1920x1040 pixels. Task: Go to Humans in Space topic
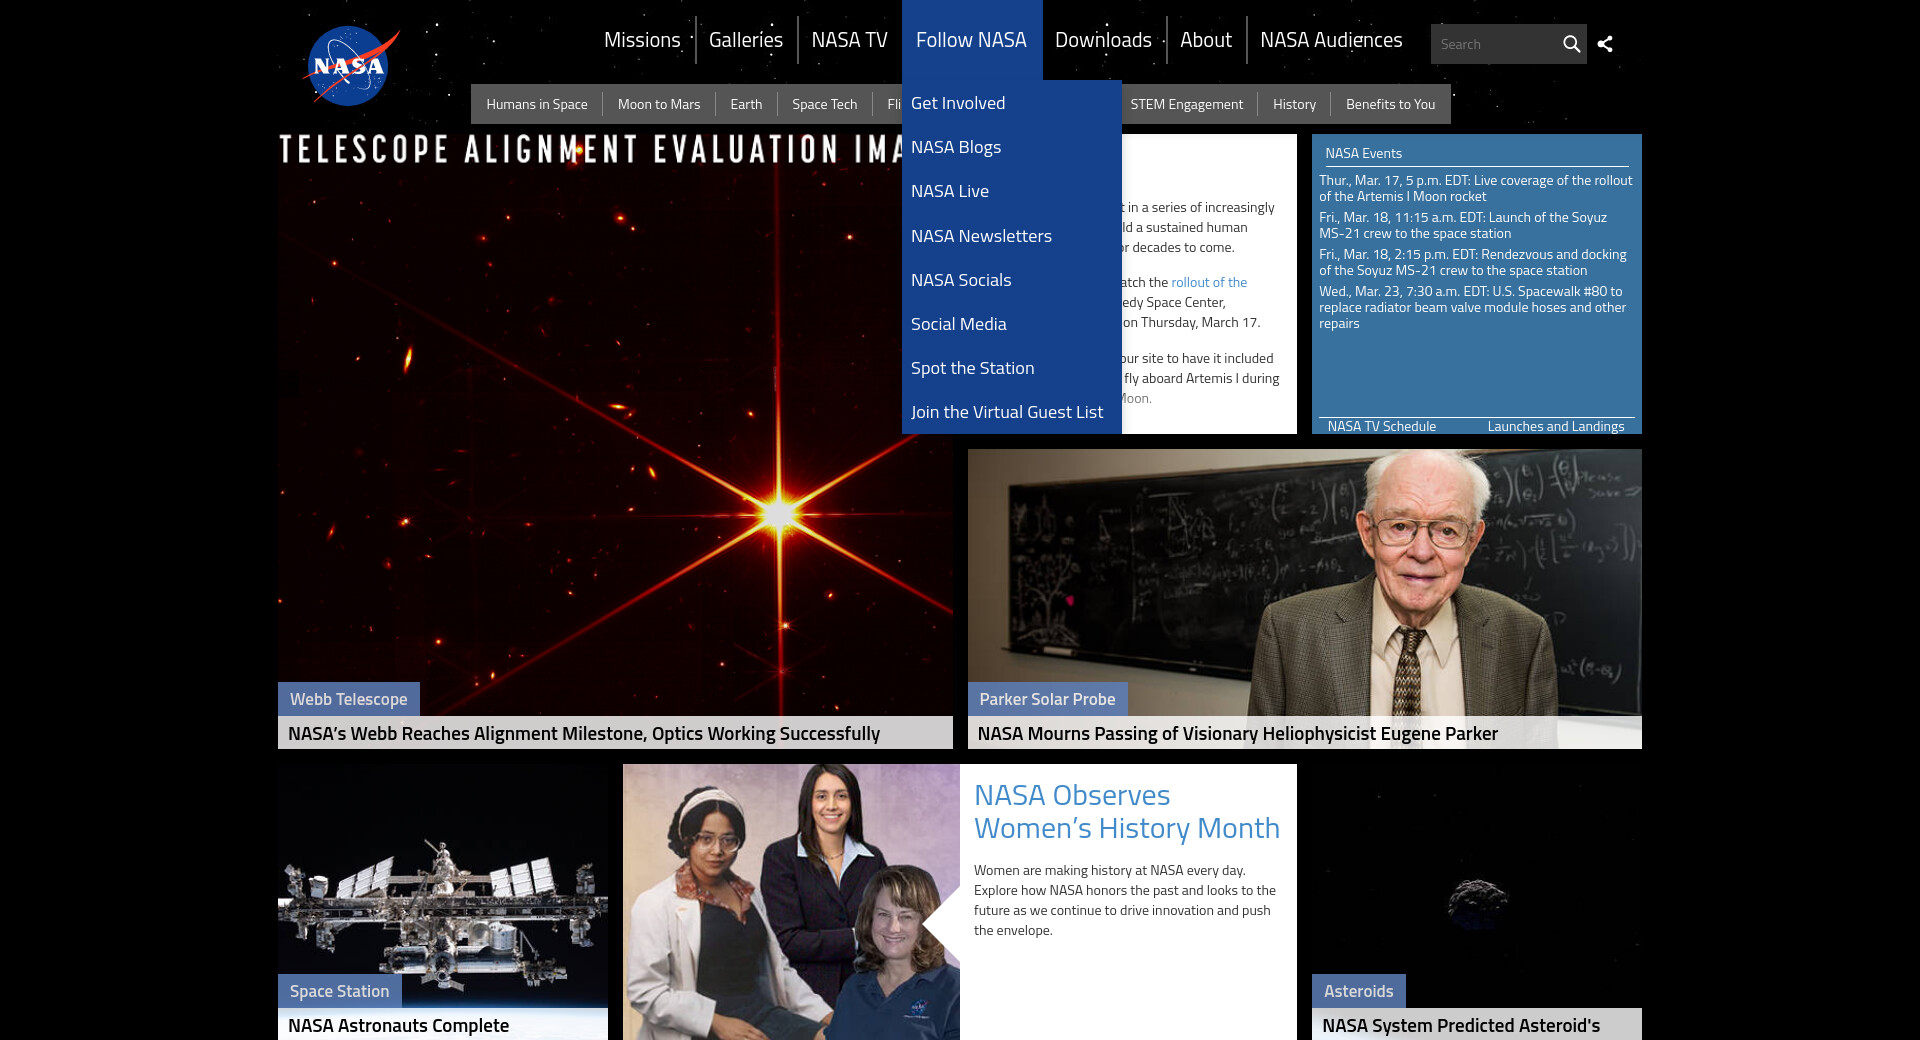(x=537, y=104)
